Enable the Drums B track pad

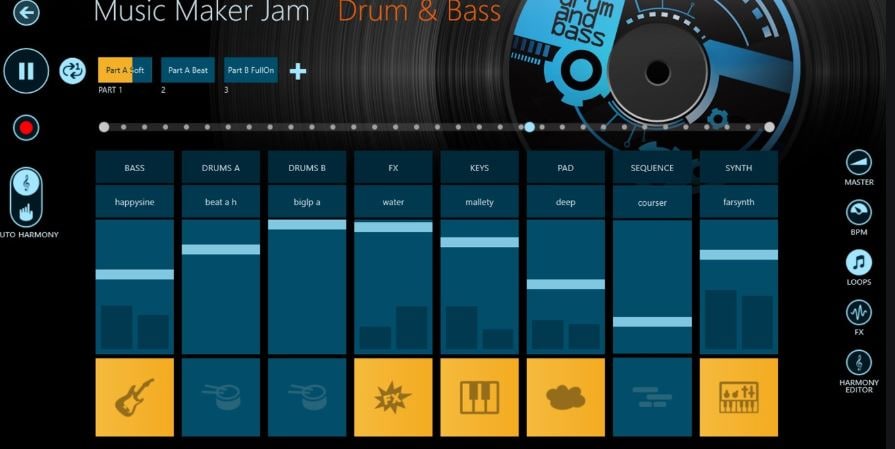point(307,397)
